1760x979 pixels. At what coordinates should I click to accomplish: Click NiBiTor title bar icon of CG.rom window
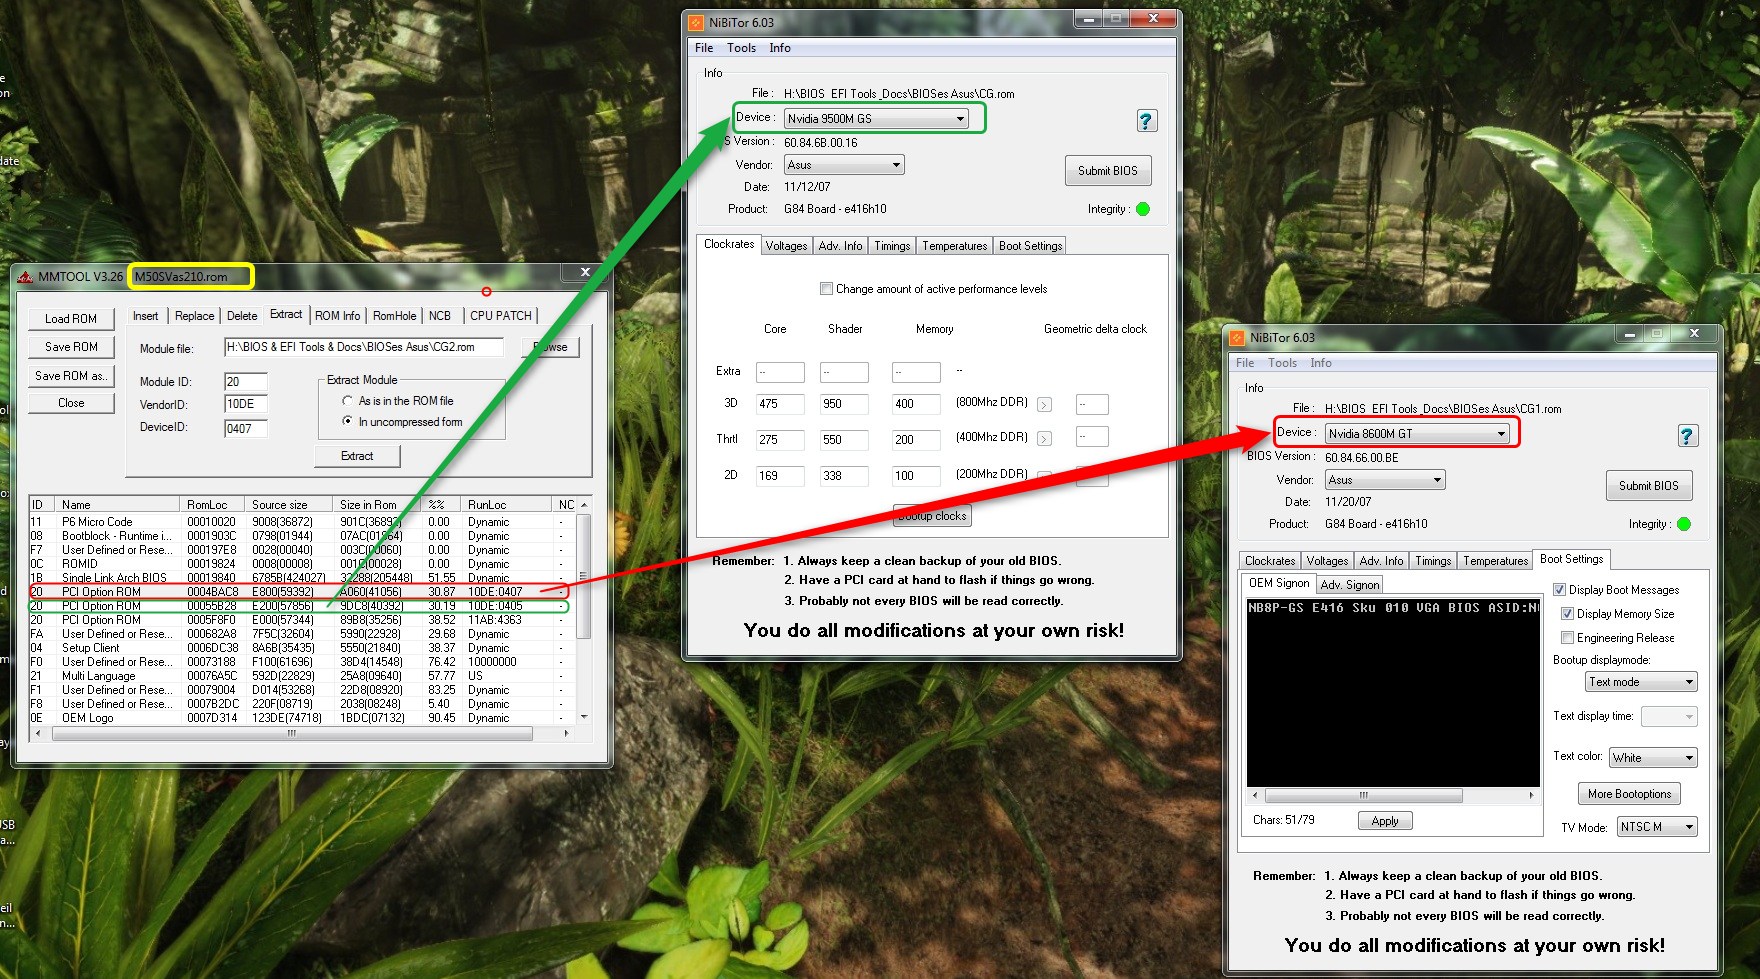(696, 22)
